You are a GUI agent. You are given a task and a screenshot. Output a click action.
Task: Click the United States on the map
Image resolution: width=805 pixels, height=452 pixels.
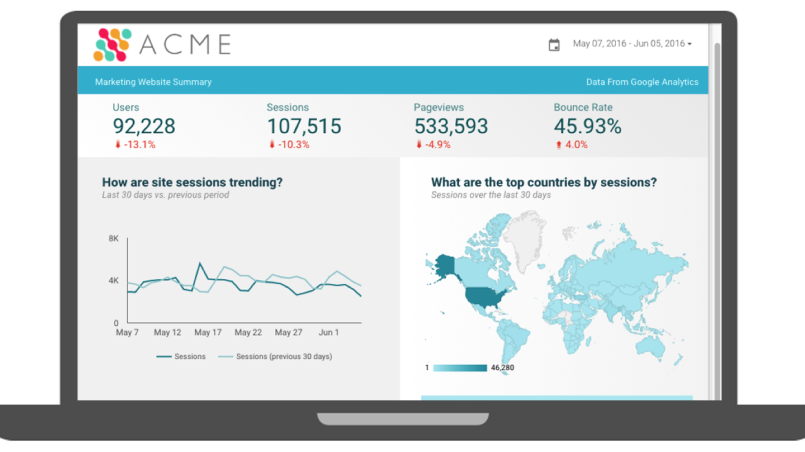coord(484,297)
